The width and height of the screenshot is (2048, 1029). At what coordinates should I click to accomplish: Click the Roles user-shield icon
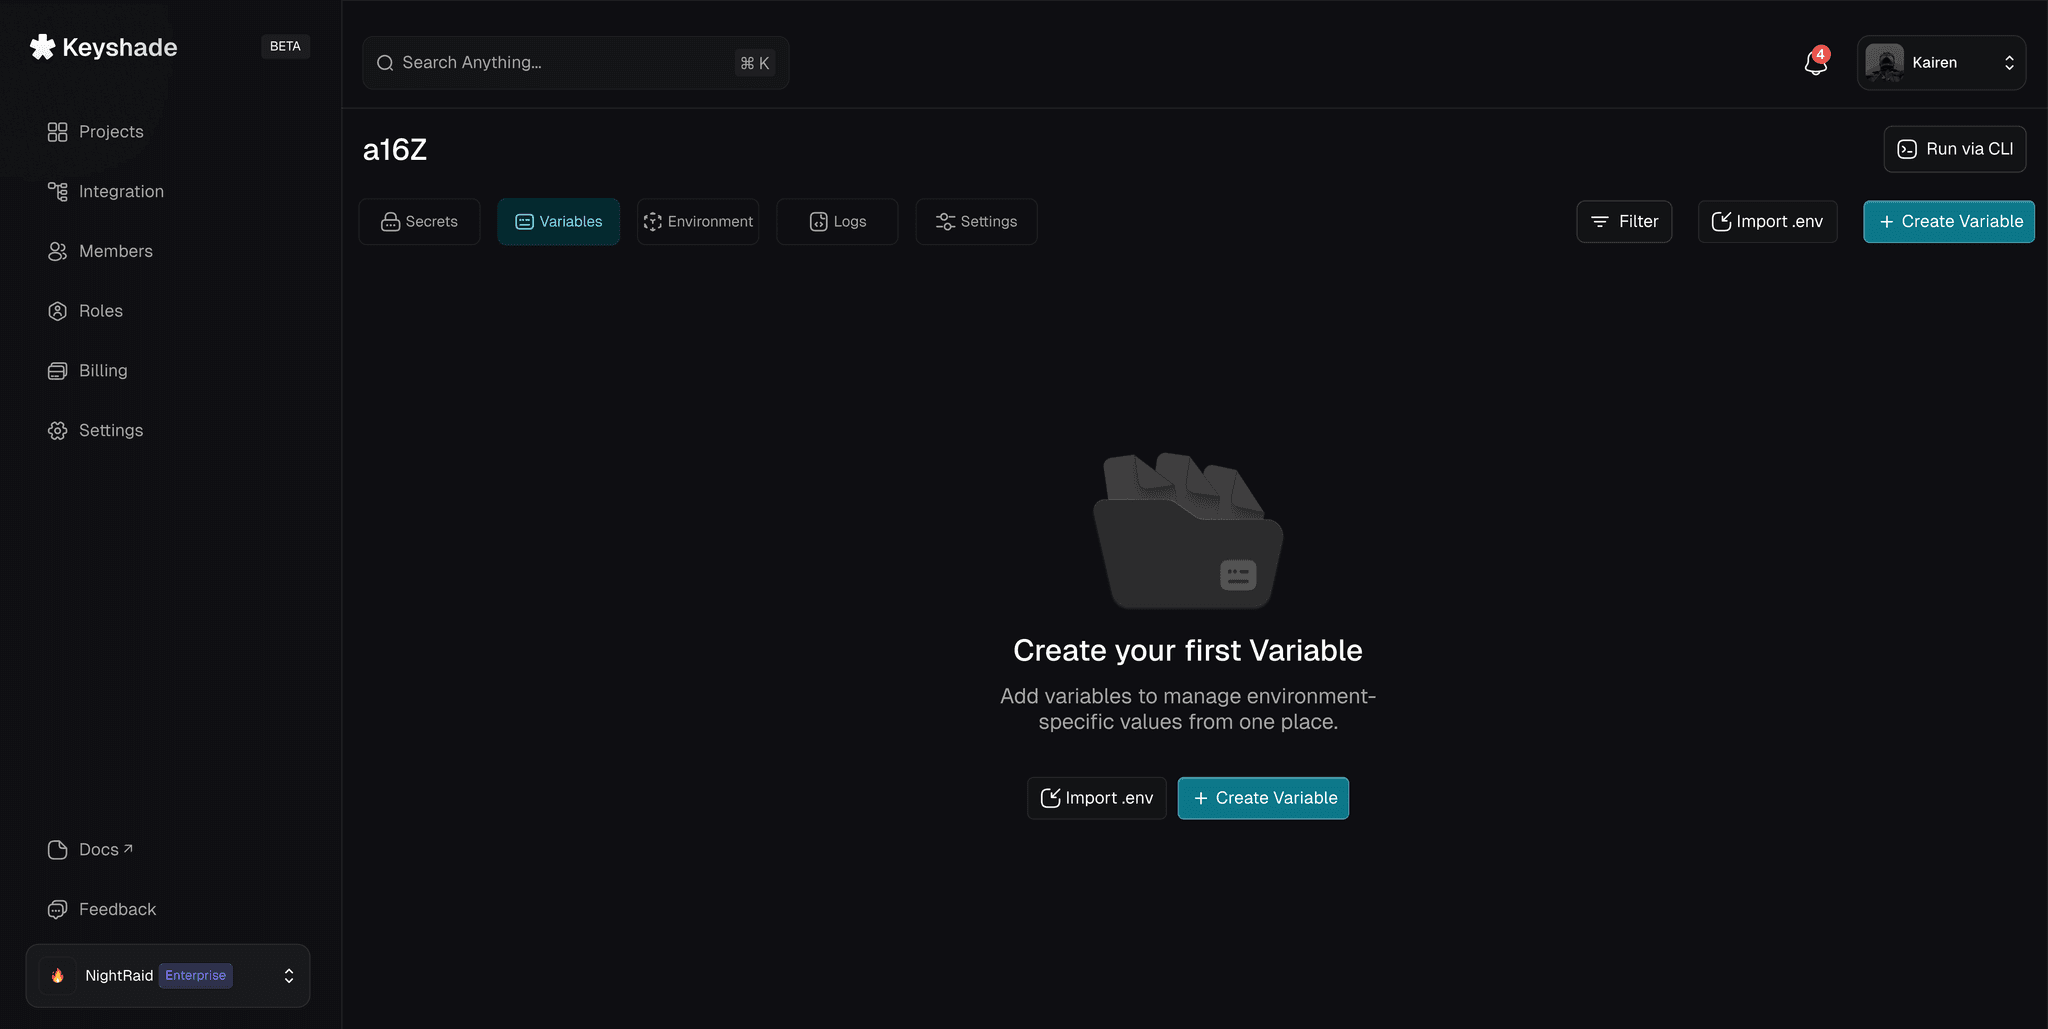pos(58,311)
